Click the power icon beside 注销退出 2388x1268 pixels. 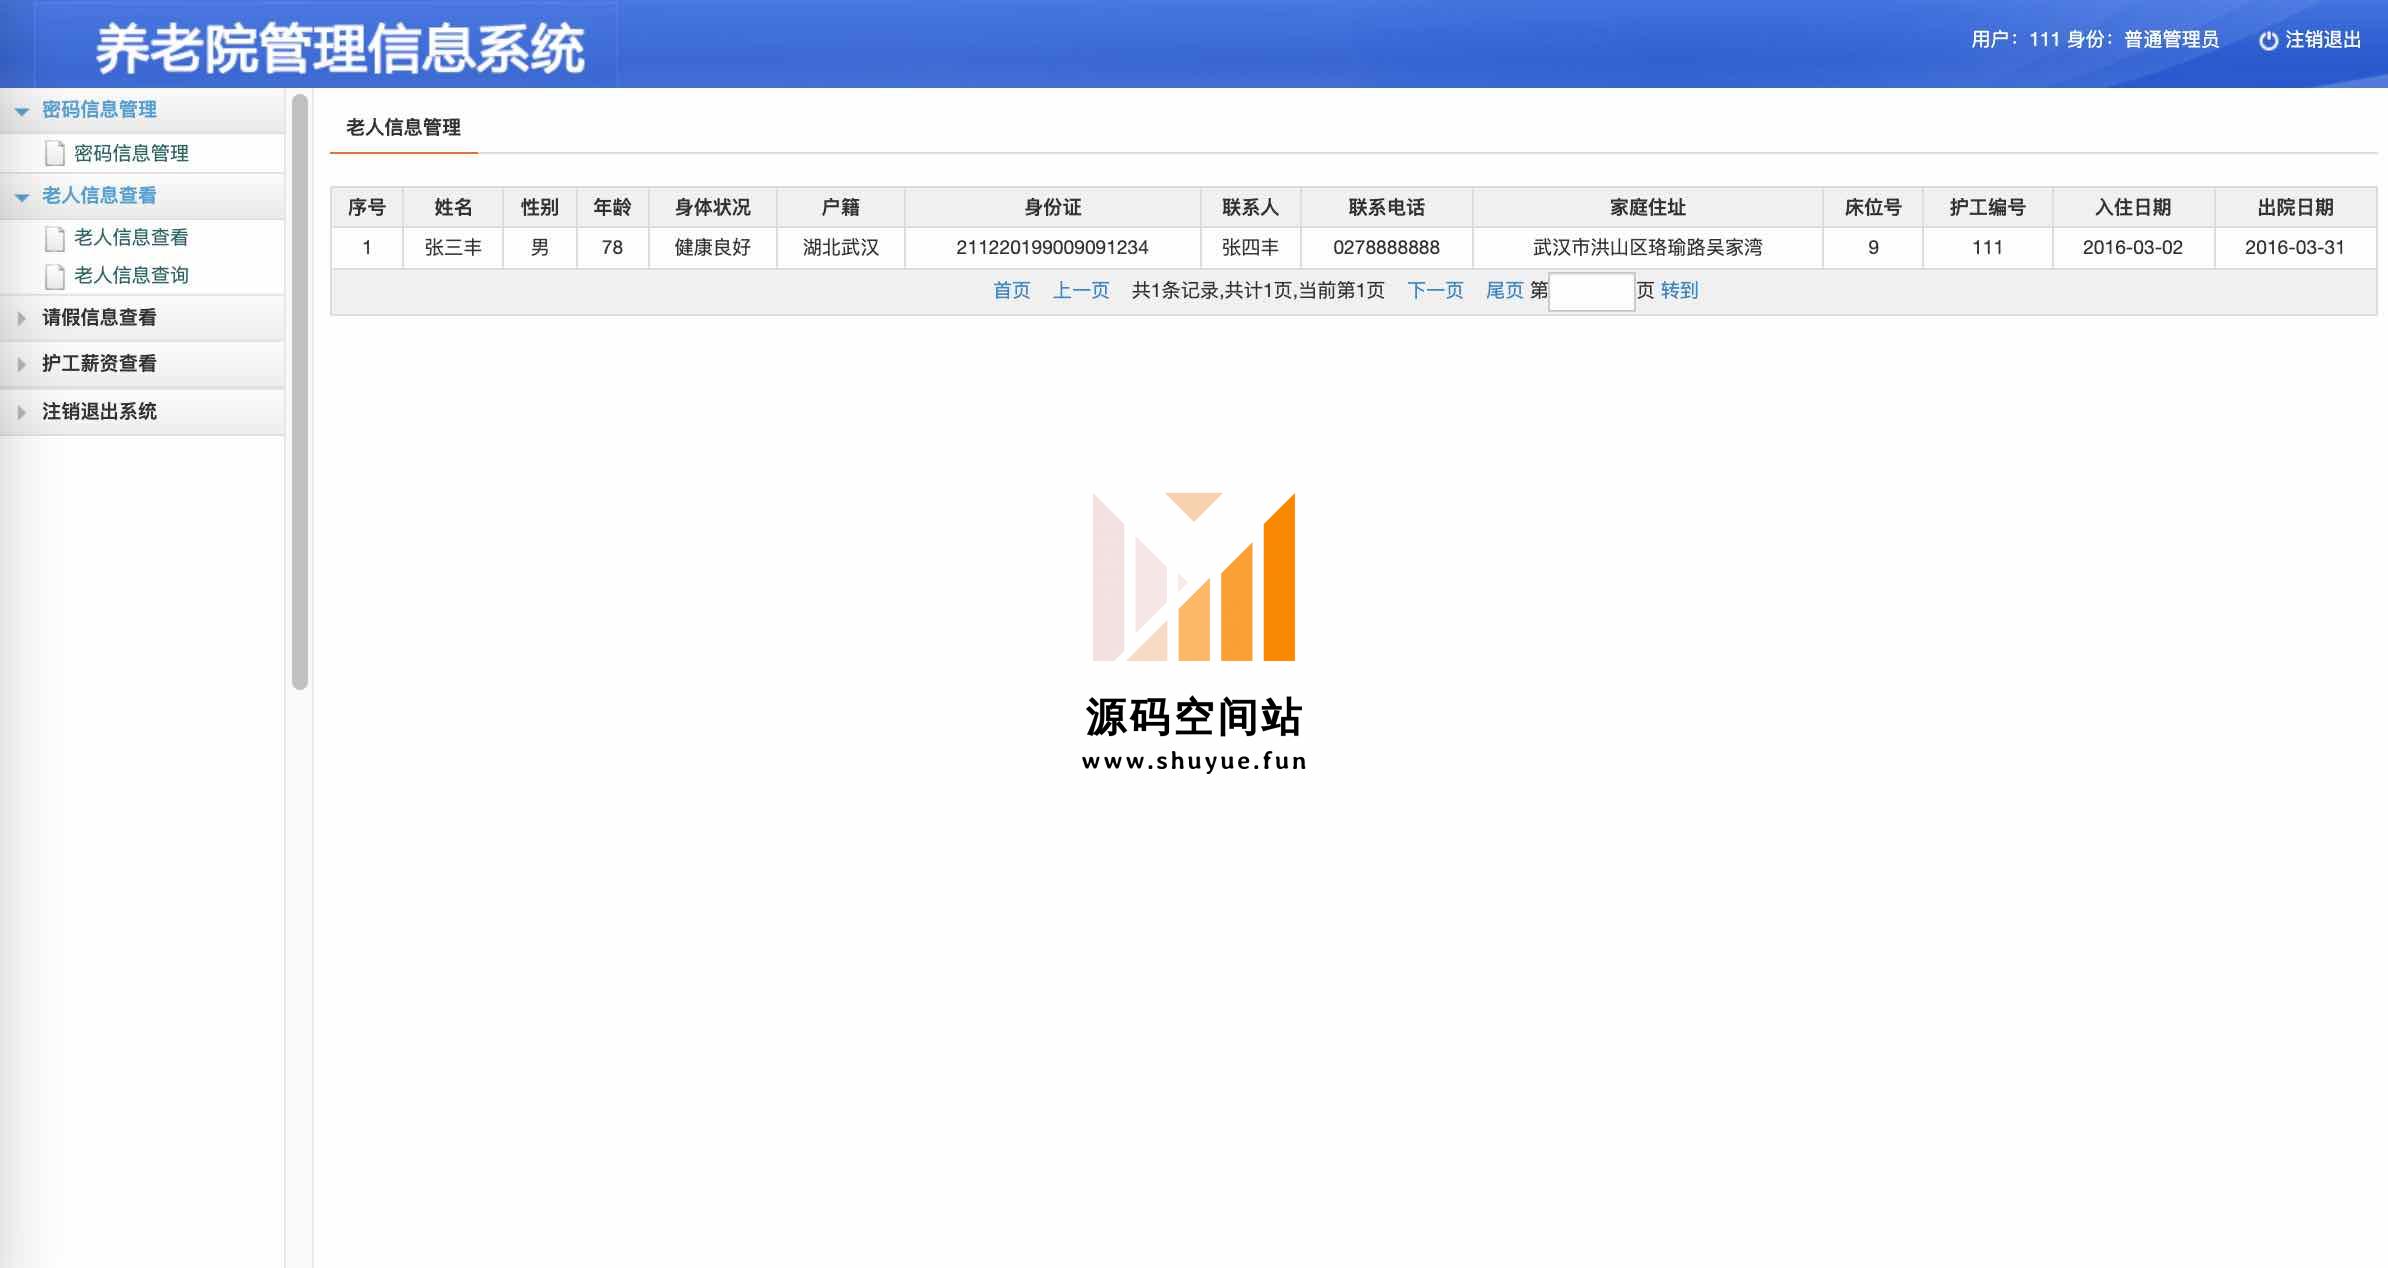click(2268, 40)
